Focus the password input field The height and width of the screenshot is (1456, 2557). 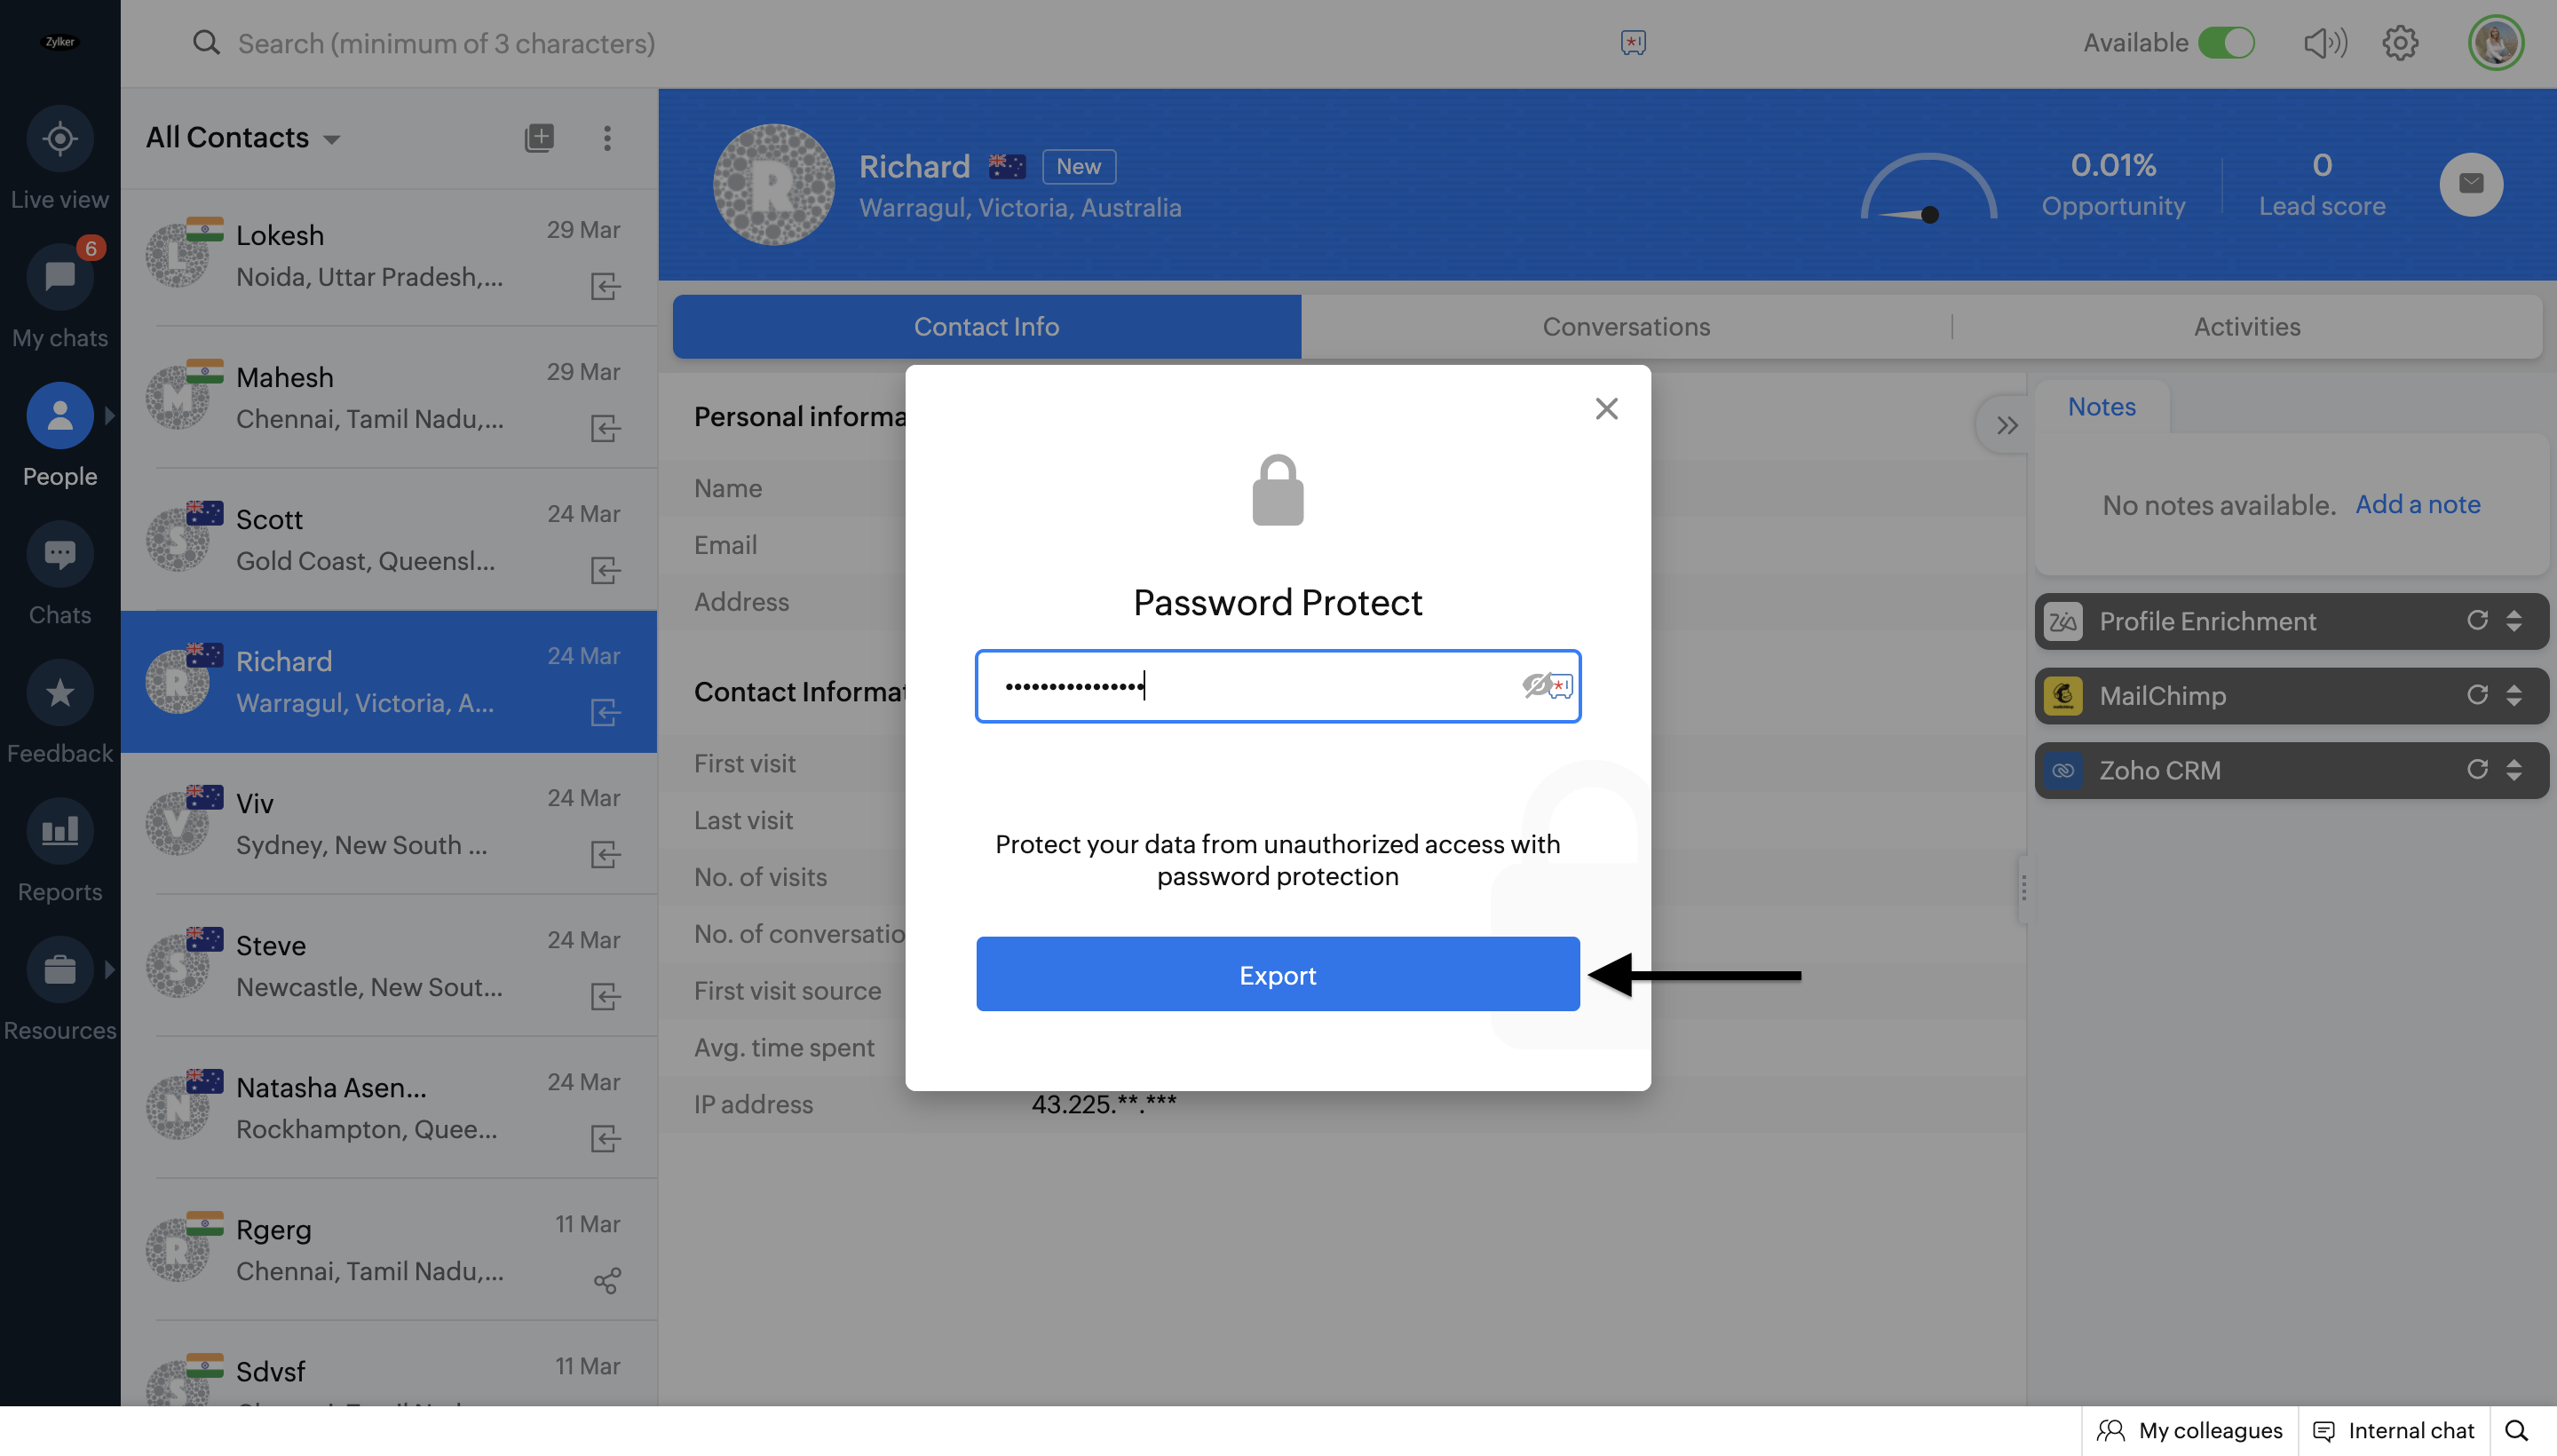pos(1277,686)
